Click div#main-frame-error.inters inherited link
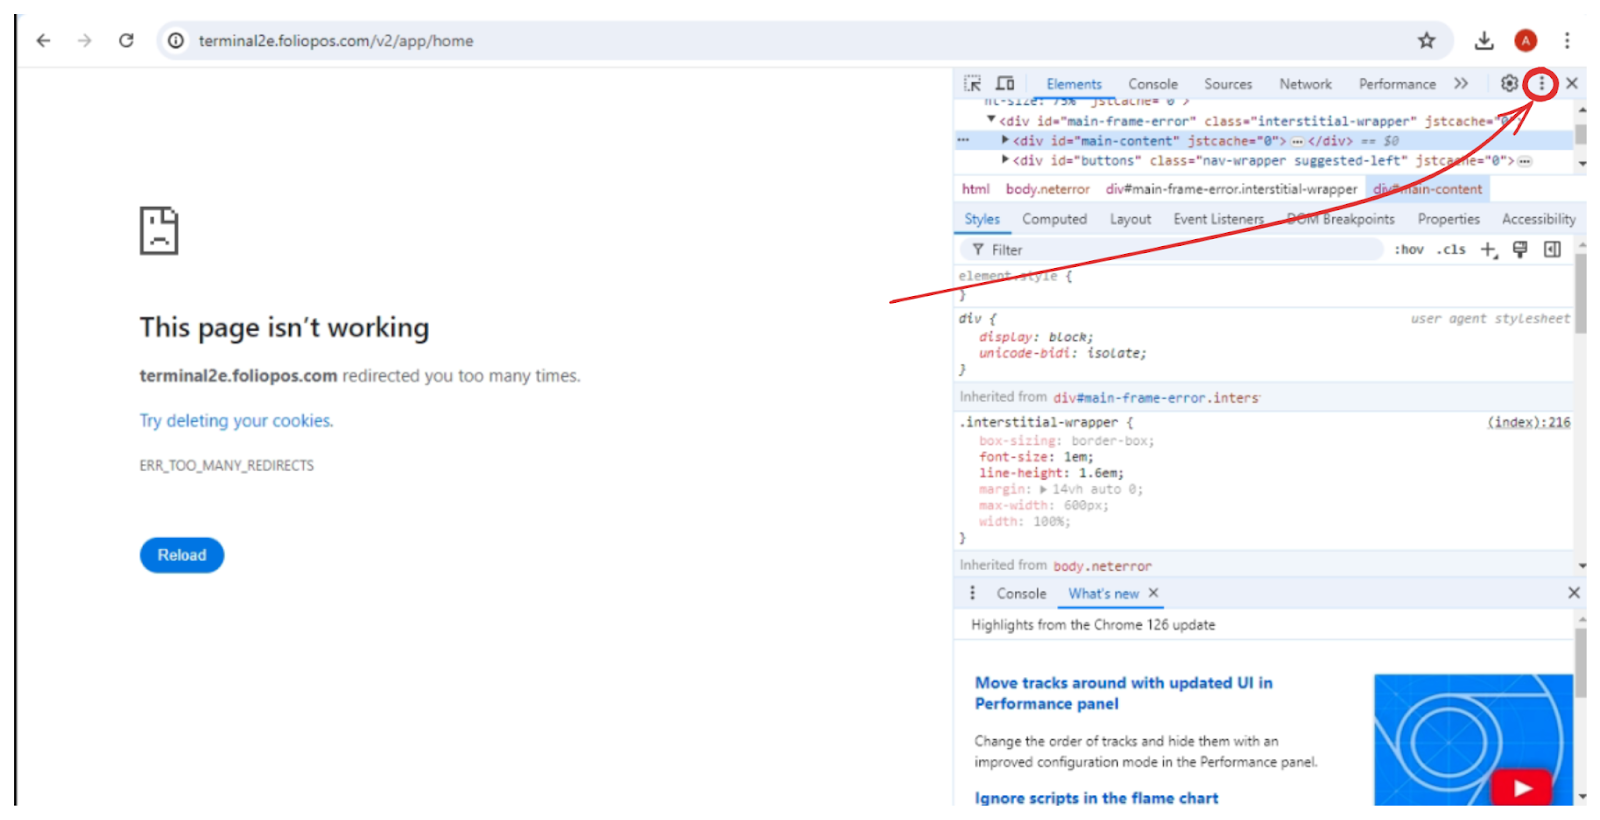 point(1156,398)
